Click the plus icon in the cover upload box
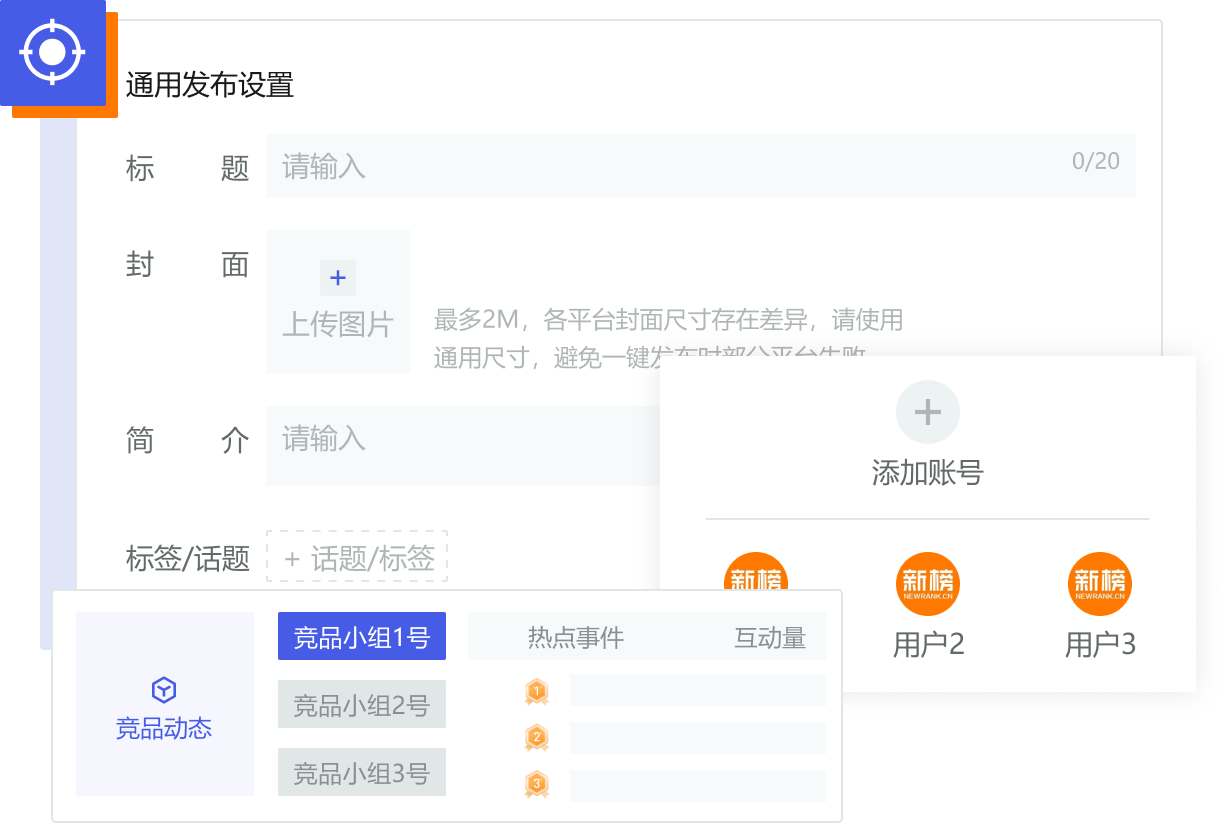 338,278
